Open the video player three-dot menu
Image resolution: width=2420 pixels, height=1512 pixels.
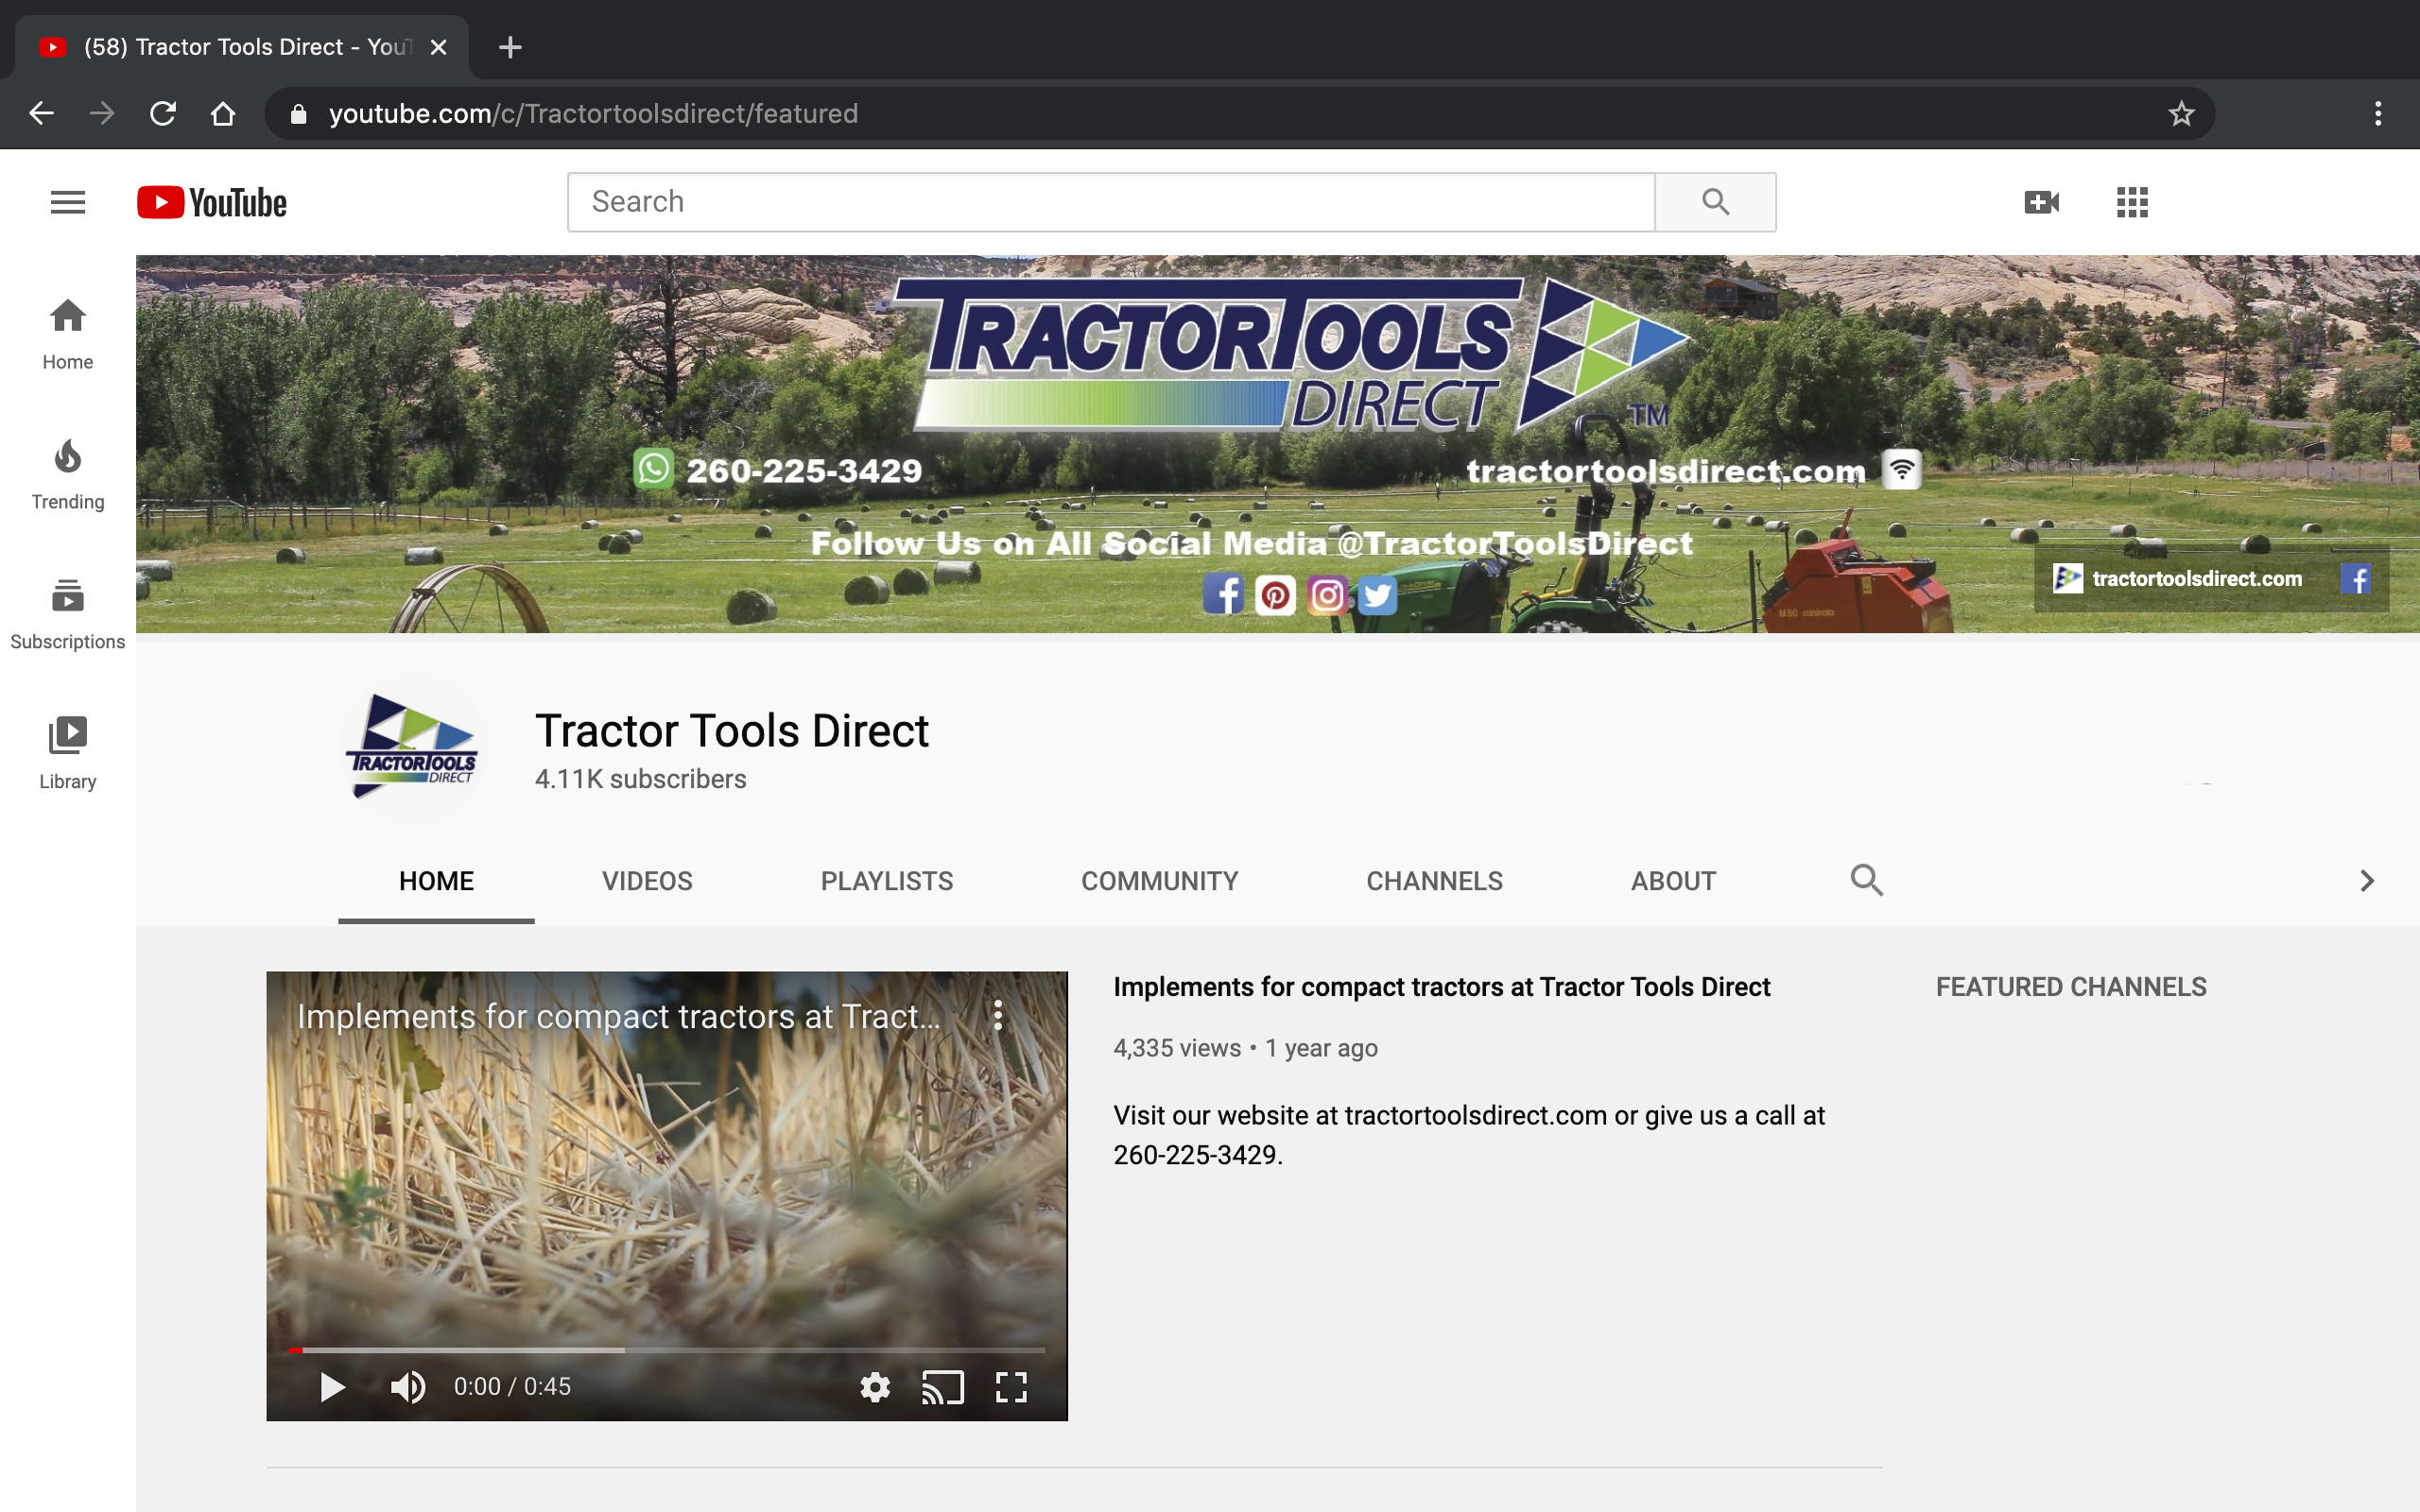coord(998,1016)
